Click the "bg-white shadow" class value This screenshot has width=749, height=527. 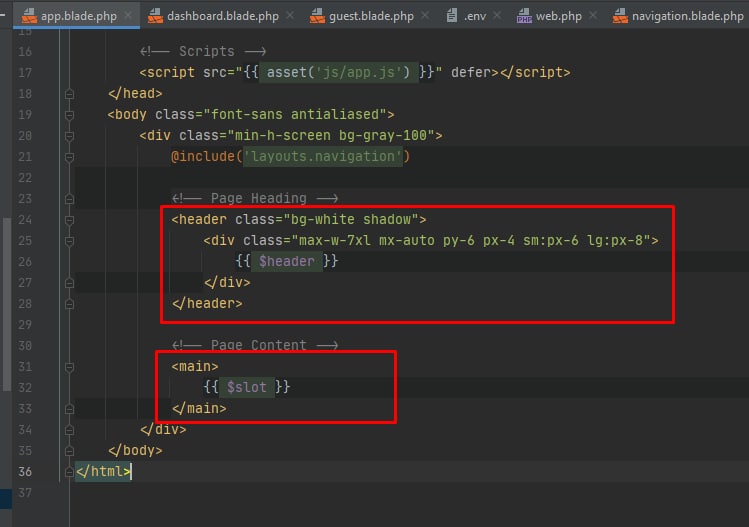coord(351,219)
